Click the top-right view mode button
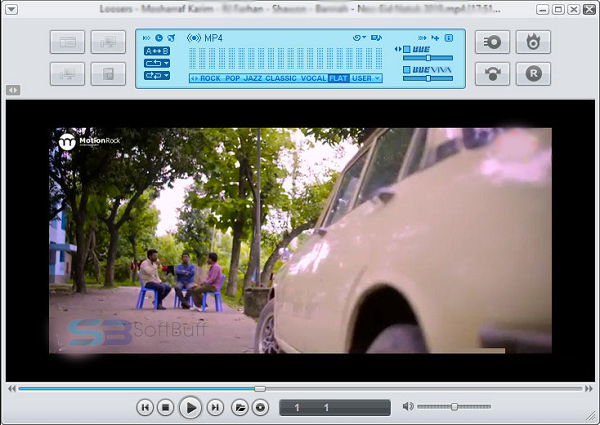Image resolution: width=600 pixels, height=425 pixels. tap(108, 42)
